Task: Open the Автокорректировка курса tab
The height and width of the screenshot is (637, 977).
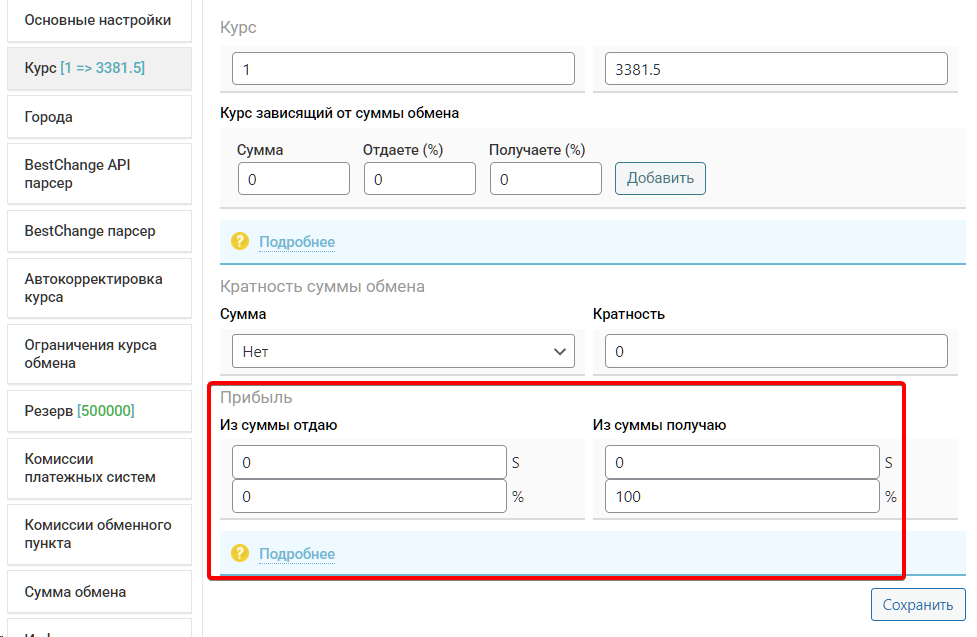Action: click(x=98, y=288)
